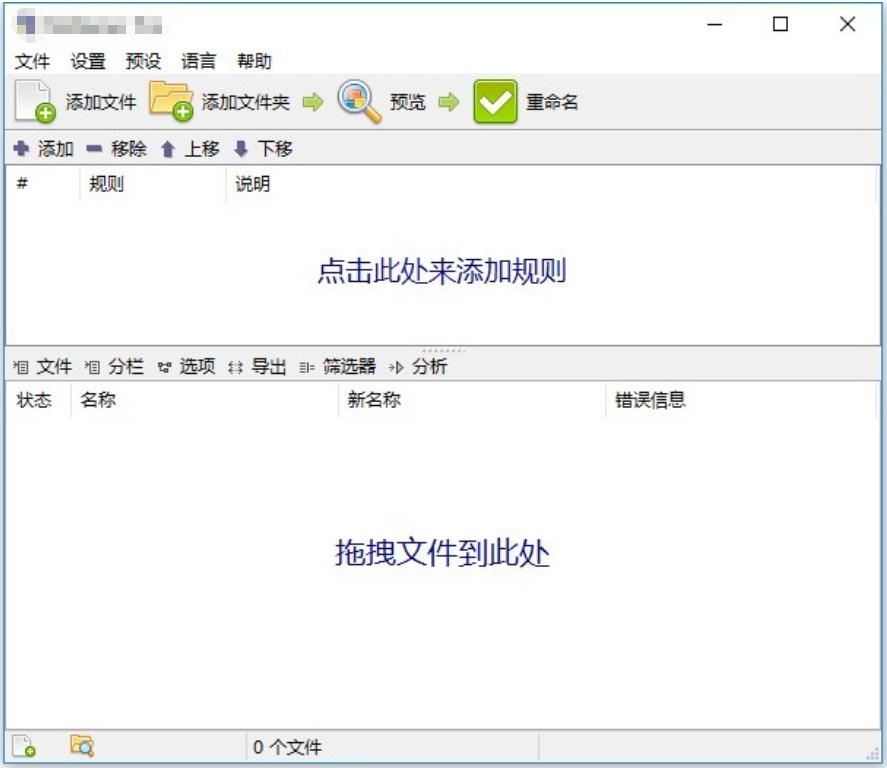This screenshot has width=887, height=768.
Task: Click the 0 个文件 status text
Action: coord(287,747)
